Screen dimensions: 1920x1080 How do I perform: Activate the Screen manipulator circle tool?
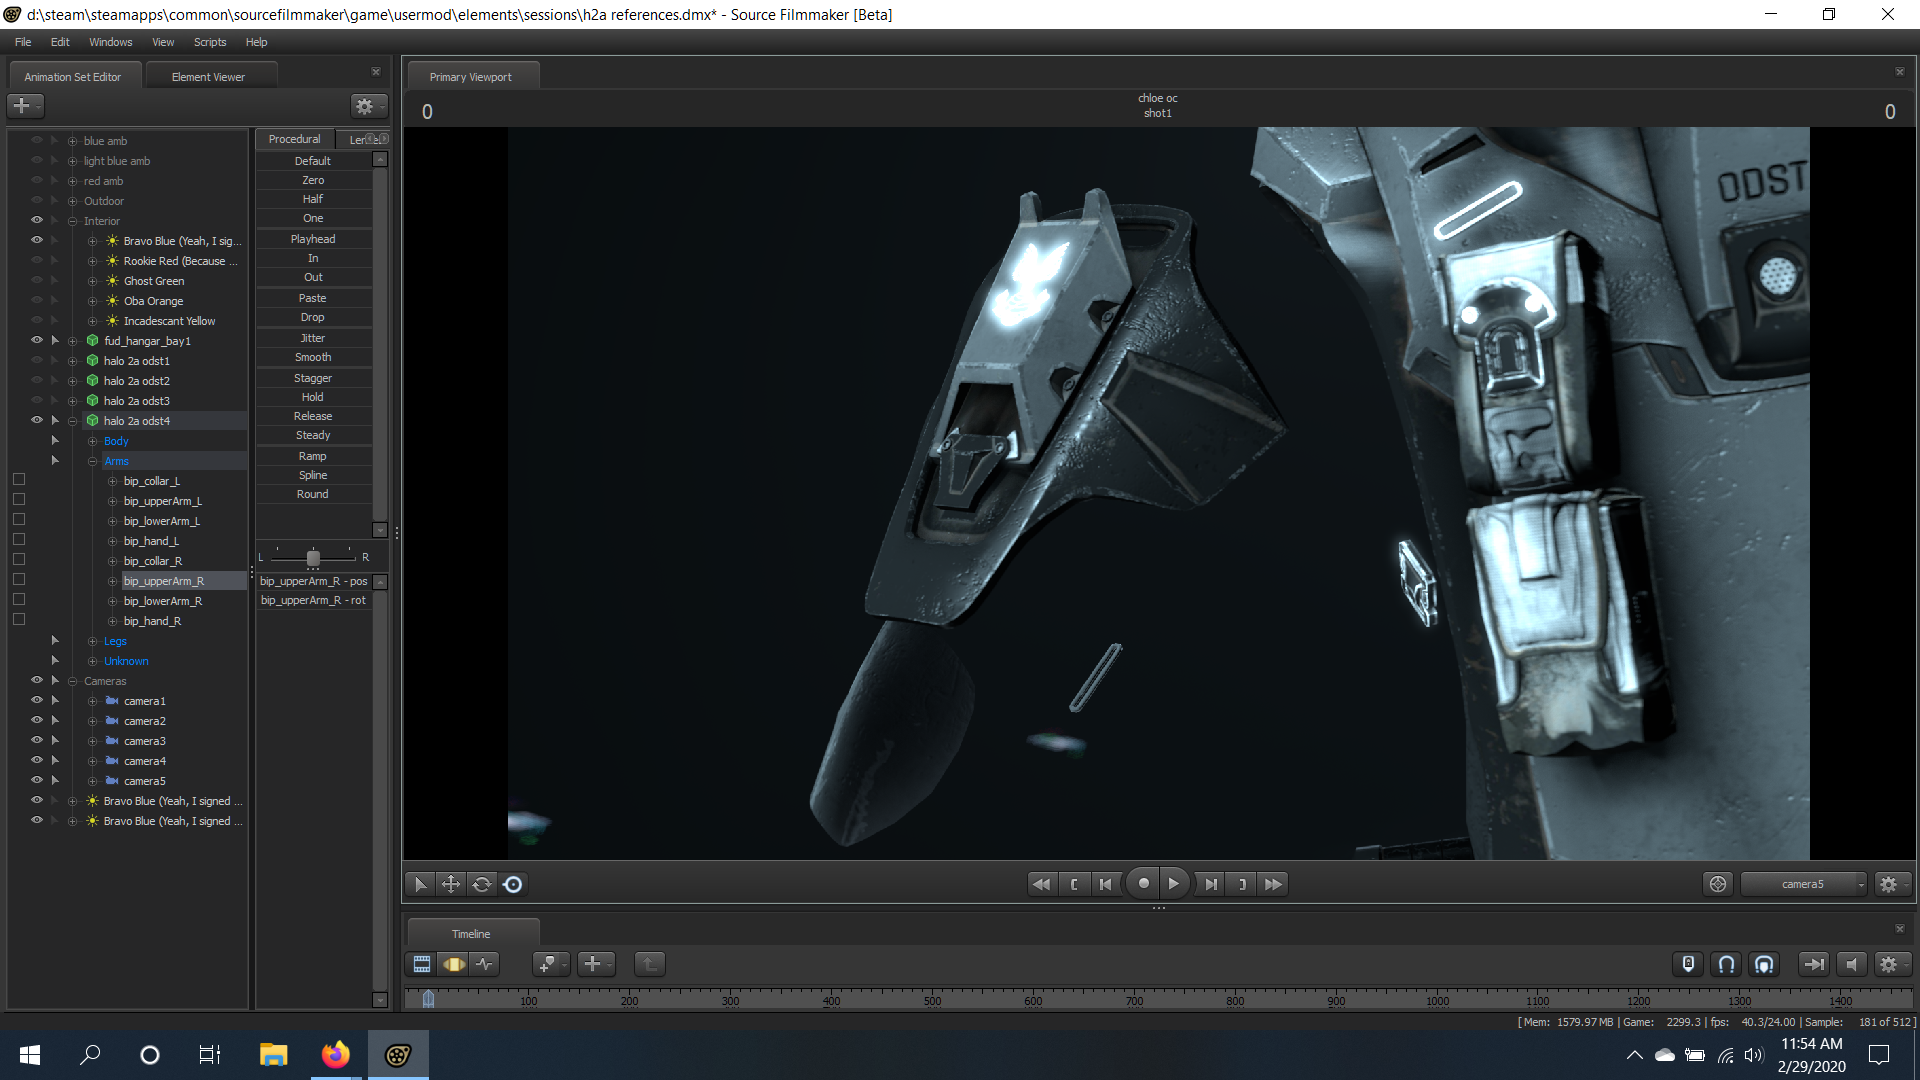click(x=513, y=884)
